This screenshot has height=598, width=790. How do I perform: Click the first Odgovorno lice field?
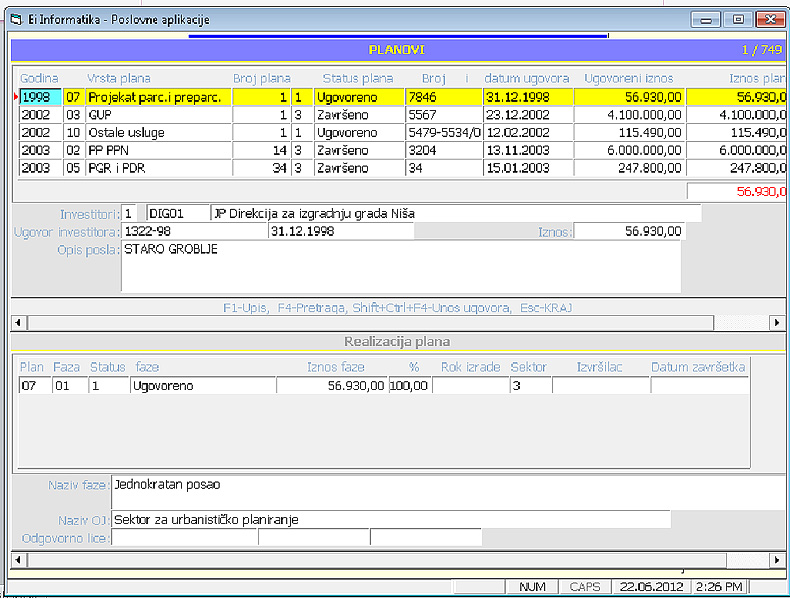(183, 538)
